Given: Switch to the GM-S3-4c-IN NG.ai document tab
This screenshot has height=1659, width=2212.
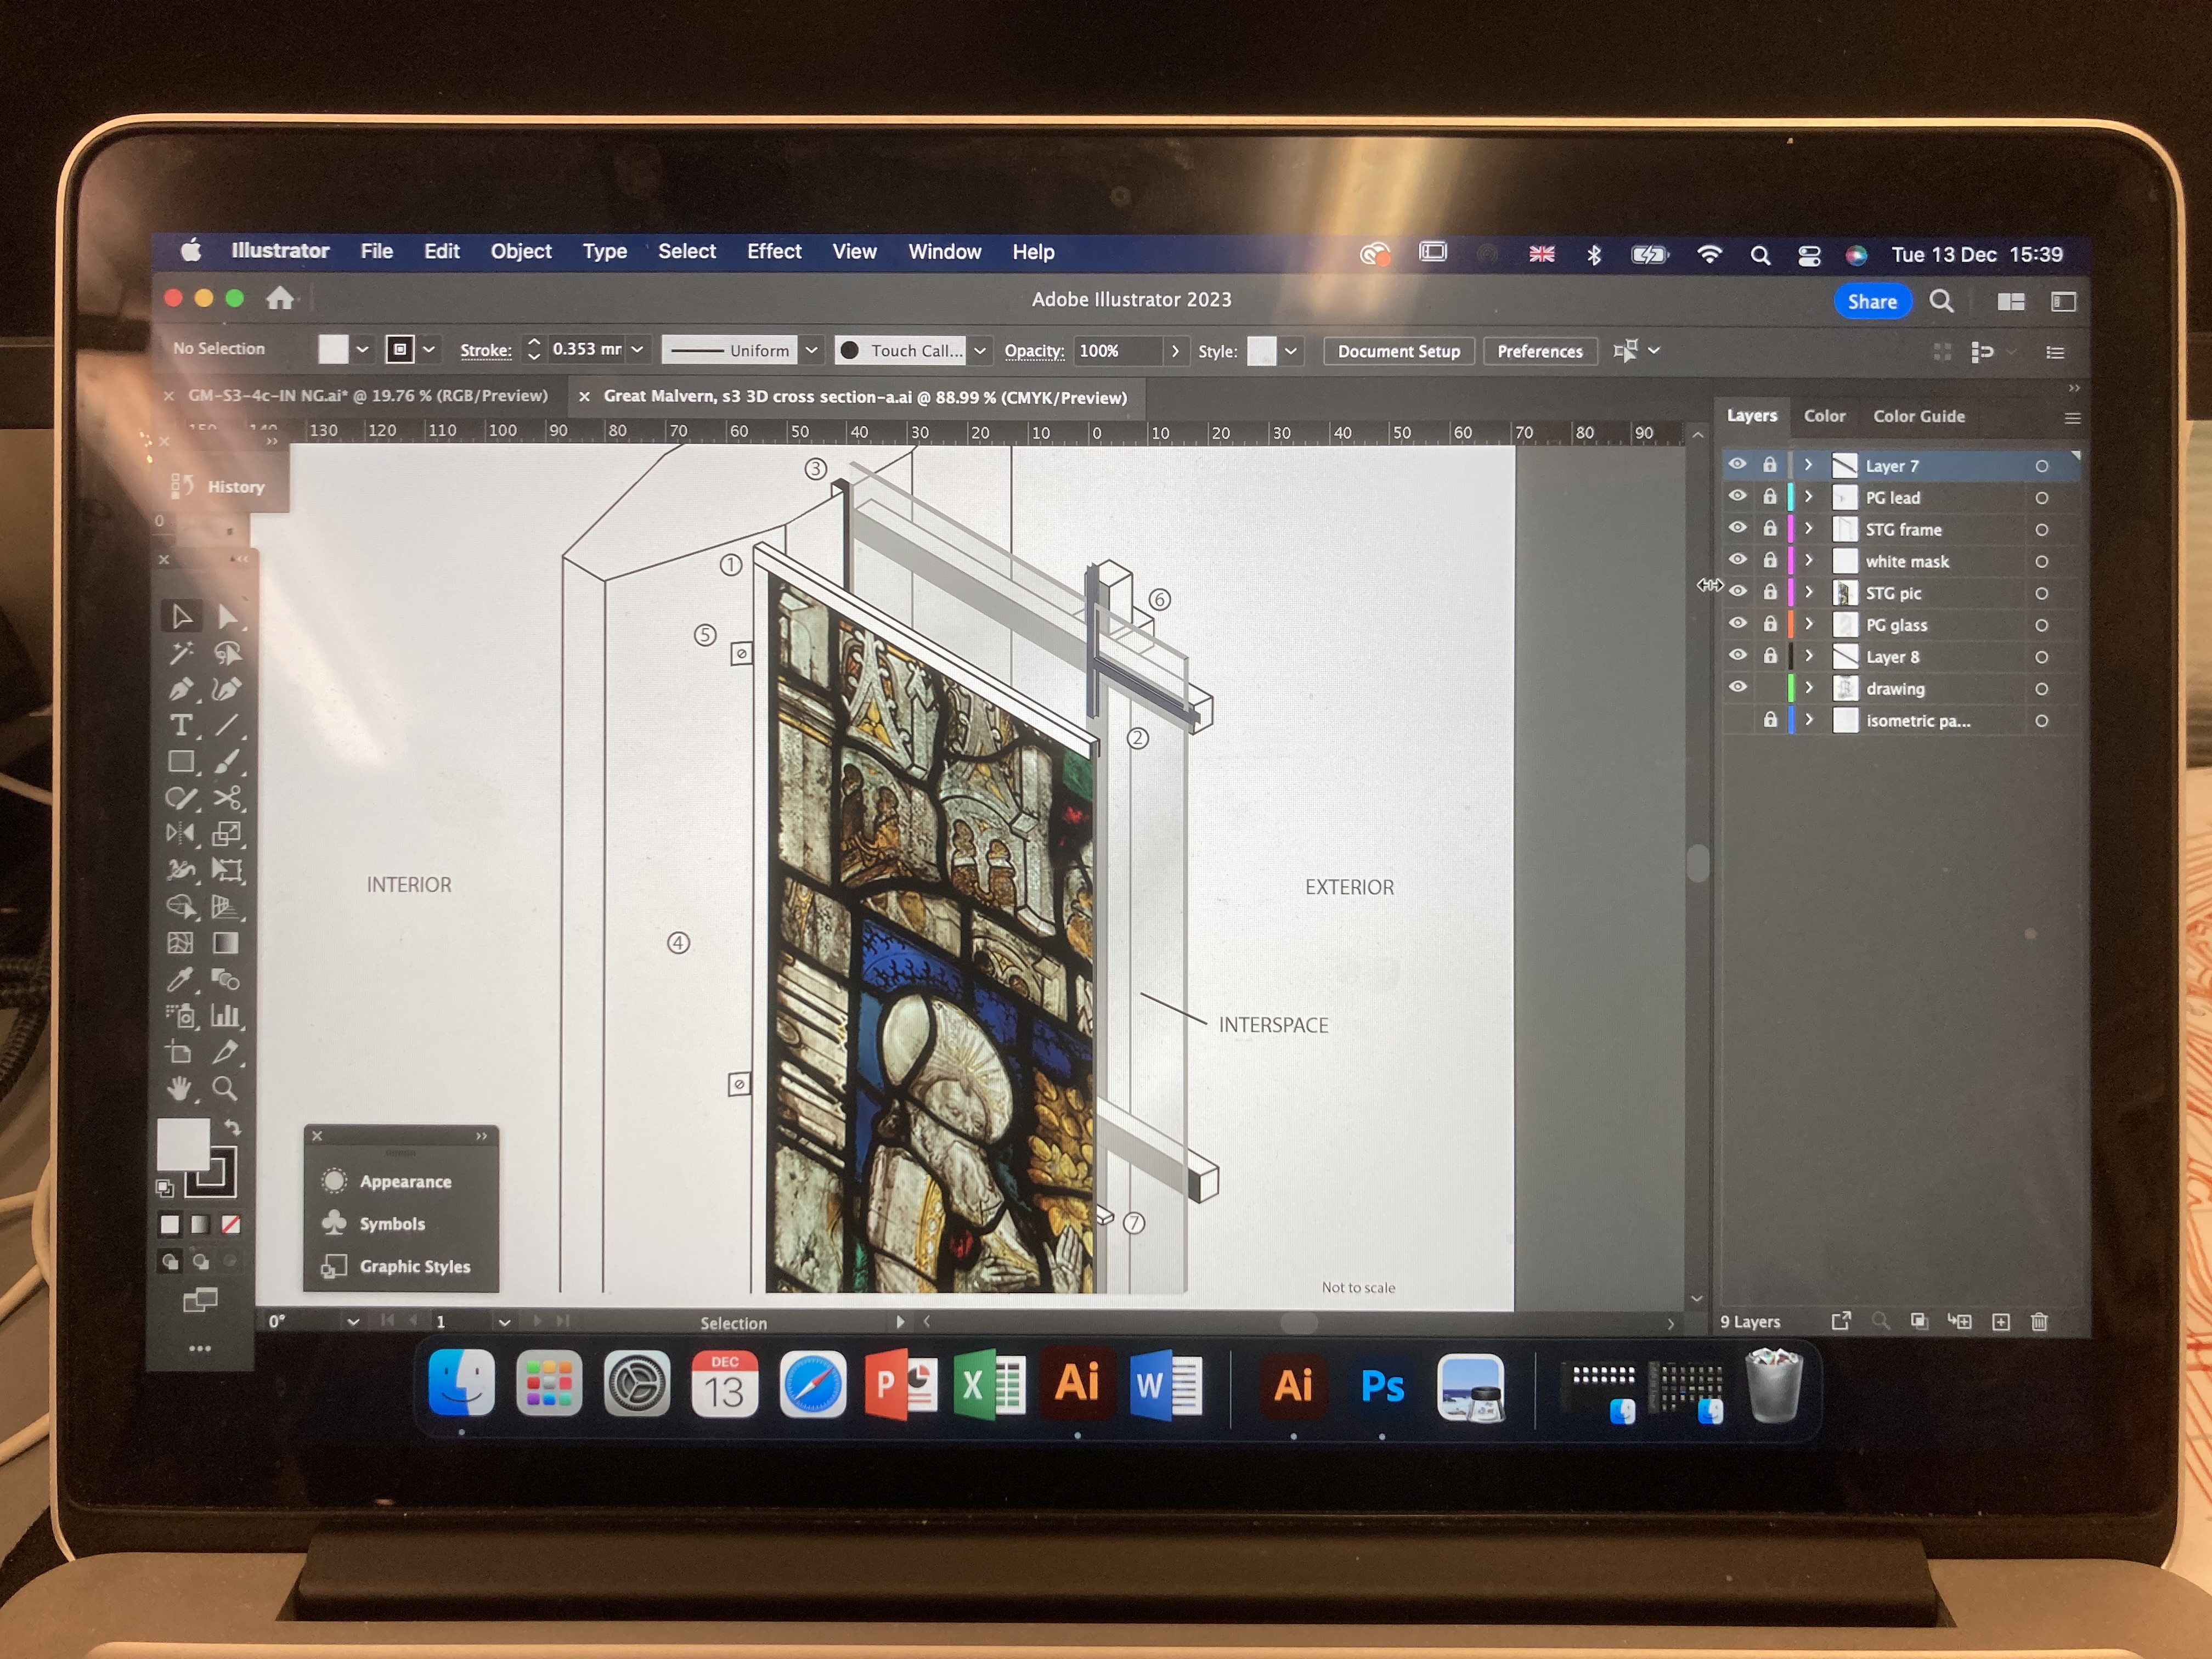Looking at the screenshot, I should pos(368,396).
